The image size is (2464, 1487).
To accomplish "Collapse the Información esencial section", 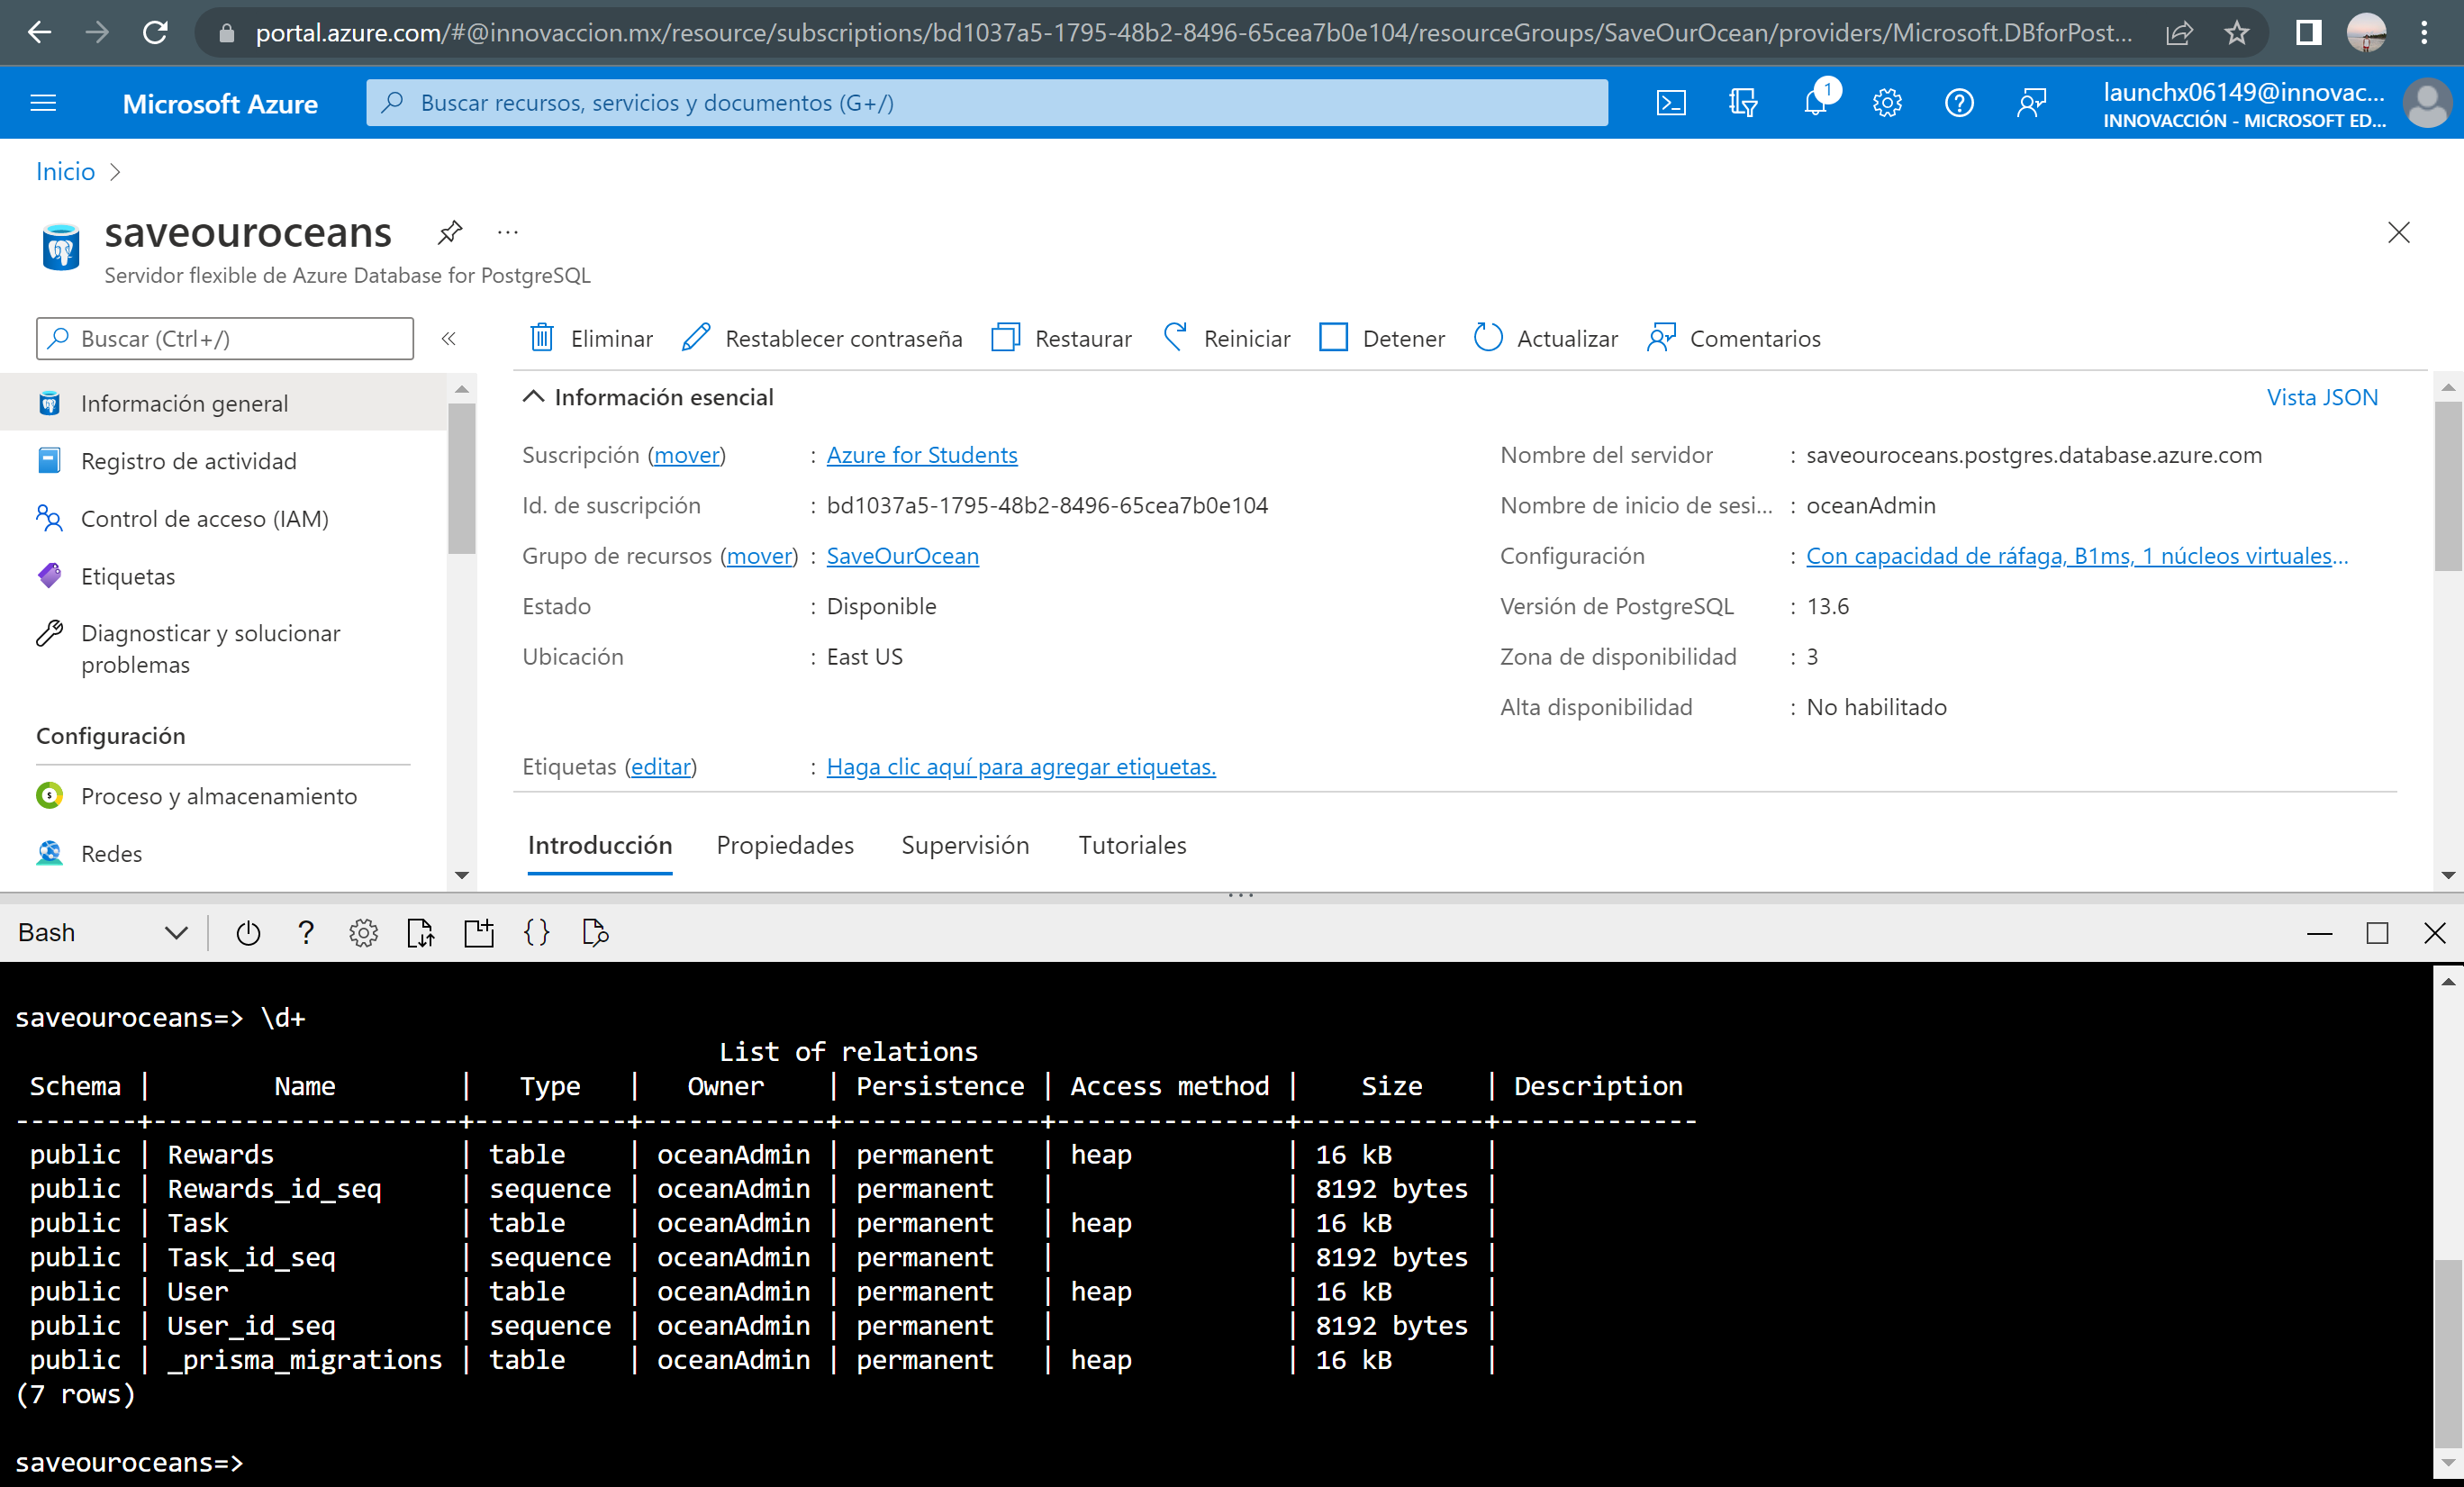I will click(x=534, y=396).
